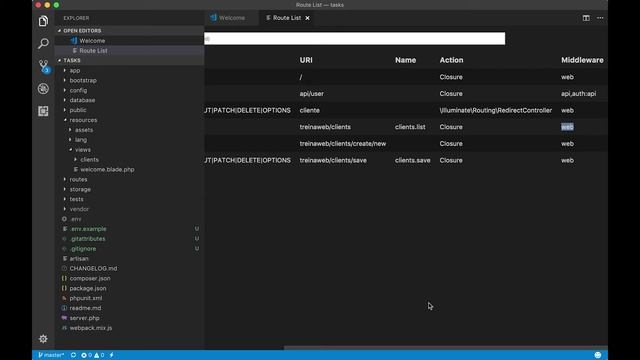
Task: Open the Debug view in activity bar
Action: tap(43, 89)
